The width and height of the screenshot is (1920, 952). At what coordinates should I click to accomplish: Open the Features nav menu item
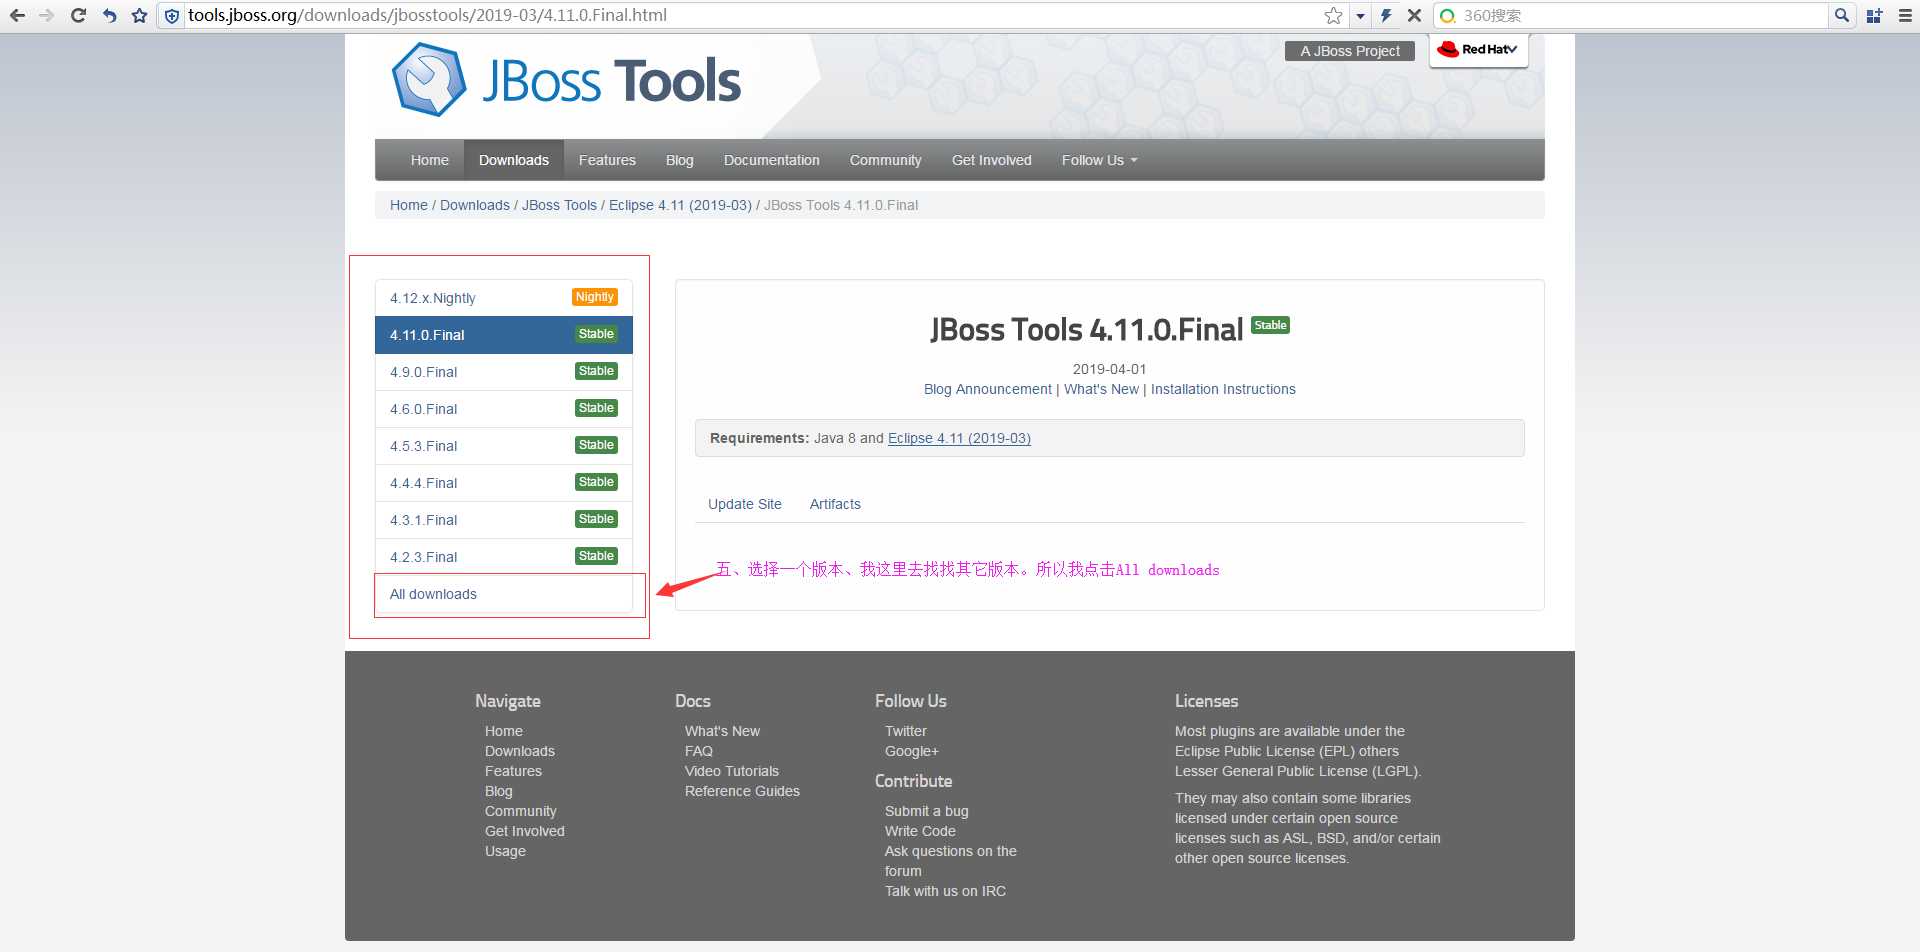[607, 160]
